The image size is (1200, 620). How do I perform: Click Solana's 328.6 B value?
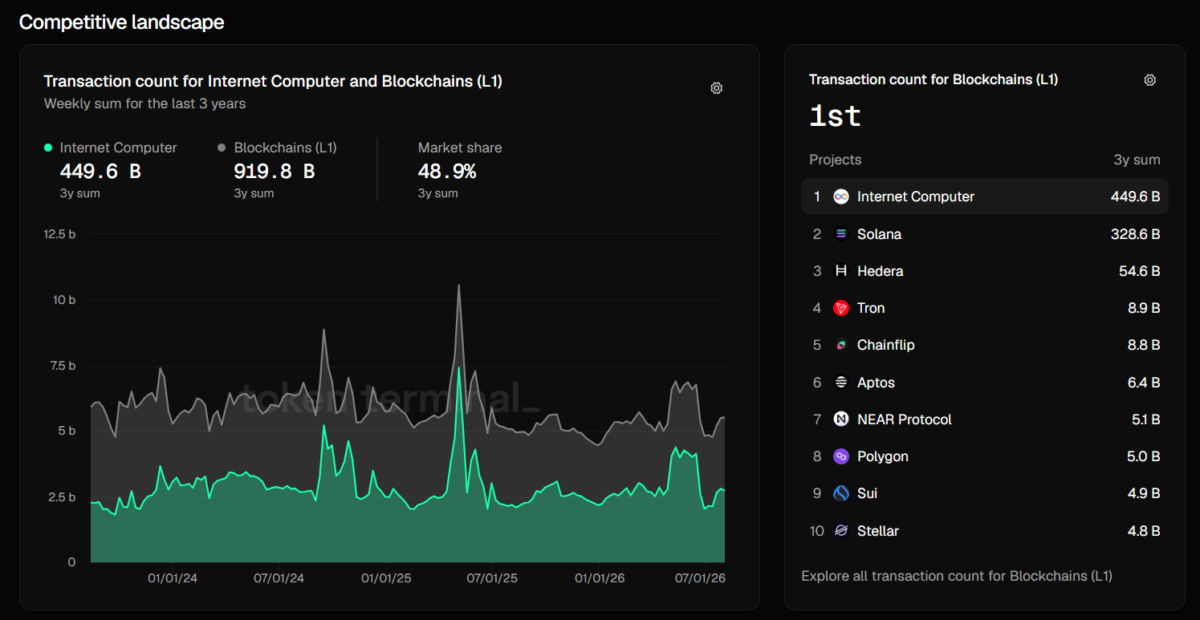(1135, 234)
